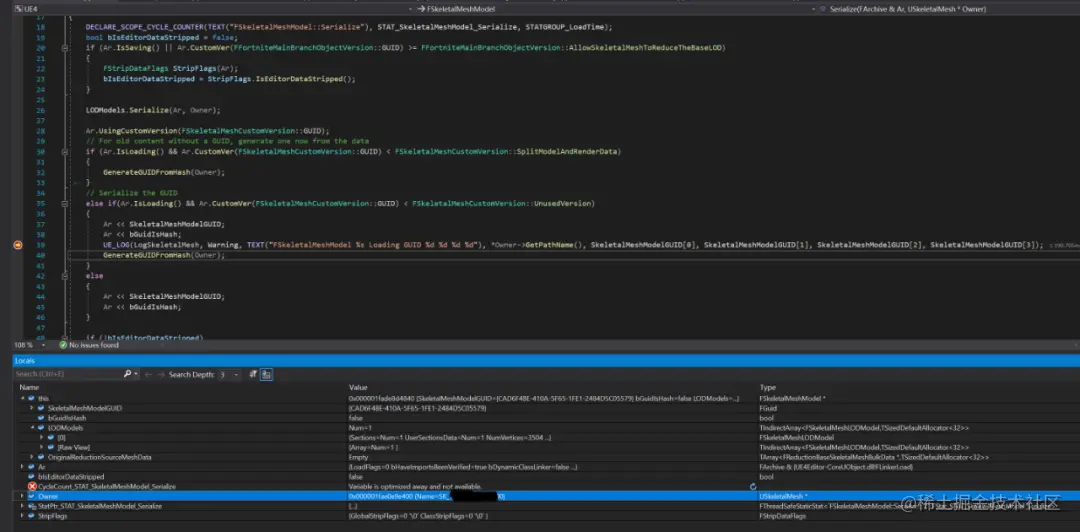This screenshot has height=532, width=1080.
Task: Click the Locals search input field
Action: click(x=69, y=374)
